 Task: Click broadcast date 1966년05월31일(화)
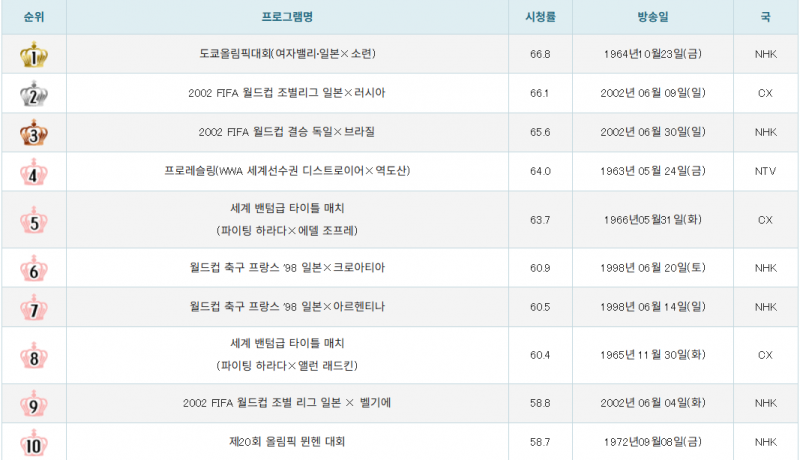point(653,220)
